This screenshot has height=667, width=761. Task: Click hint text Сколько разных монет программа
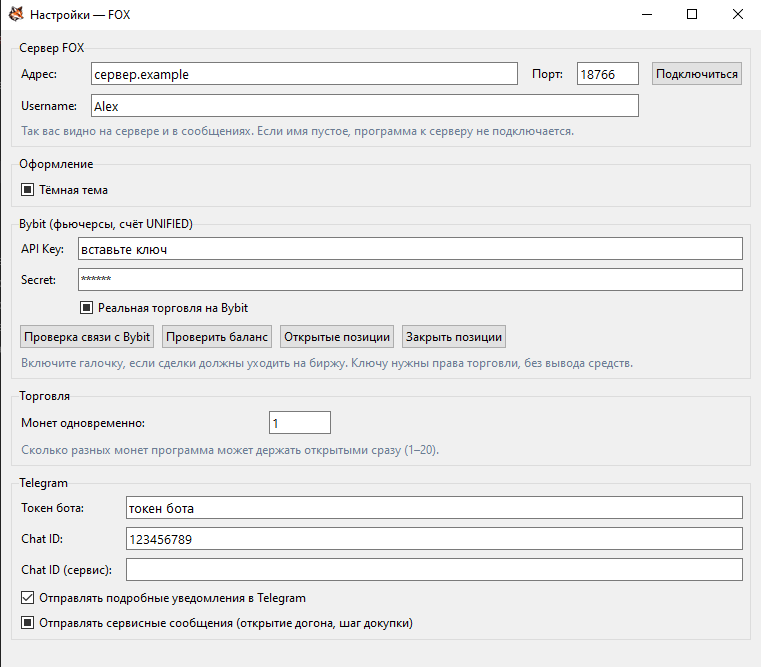(x=230, y=450)
